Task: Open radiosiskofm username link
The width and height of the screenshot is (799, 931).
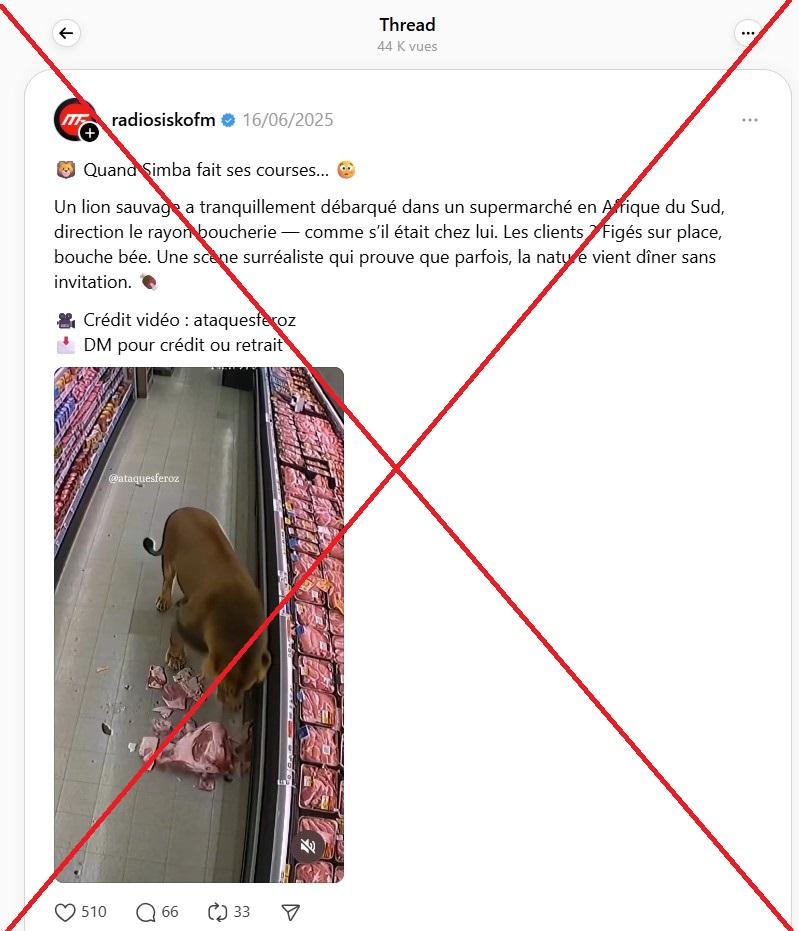Action: coord(163,120)
